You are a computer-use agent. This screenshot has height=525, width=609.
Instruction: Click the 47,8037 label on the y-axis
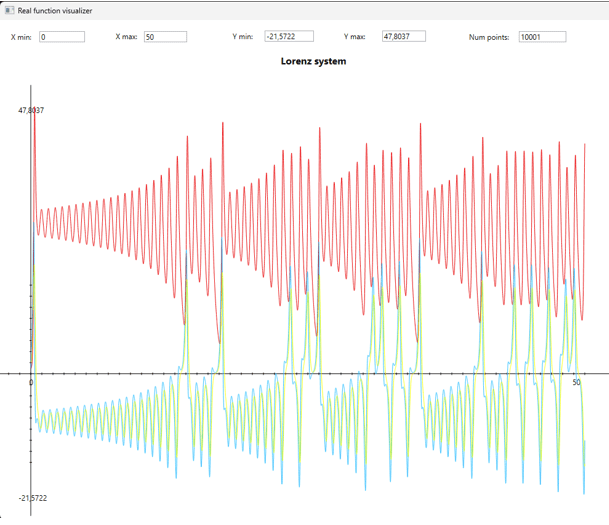click(x=32, y=110)
